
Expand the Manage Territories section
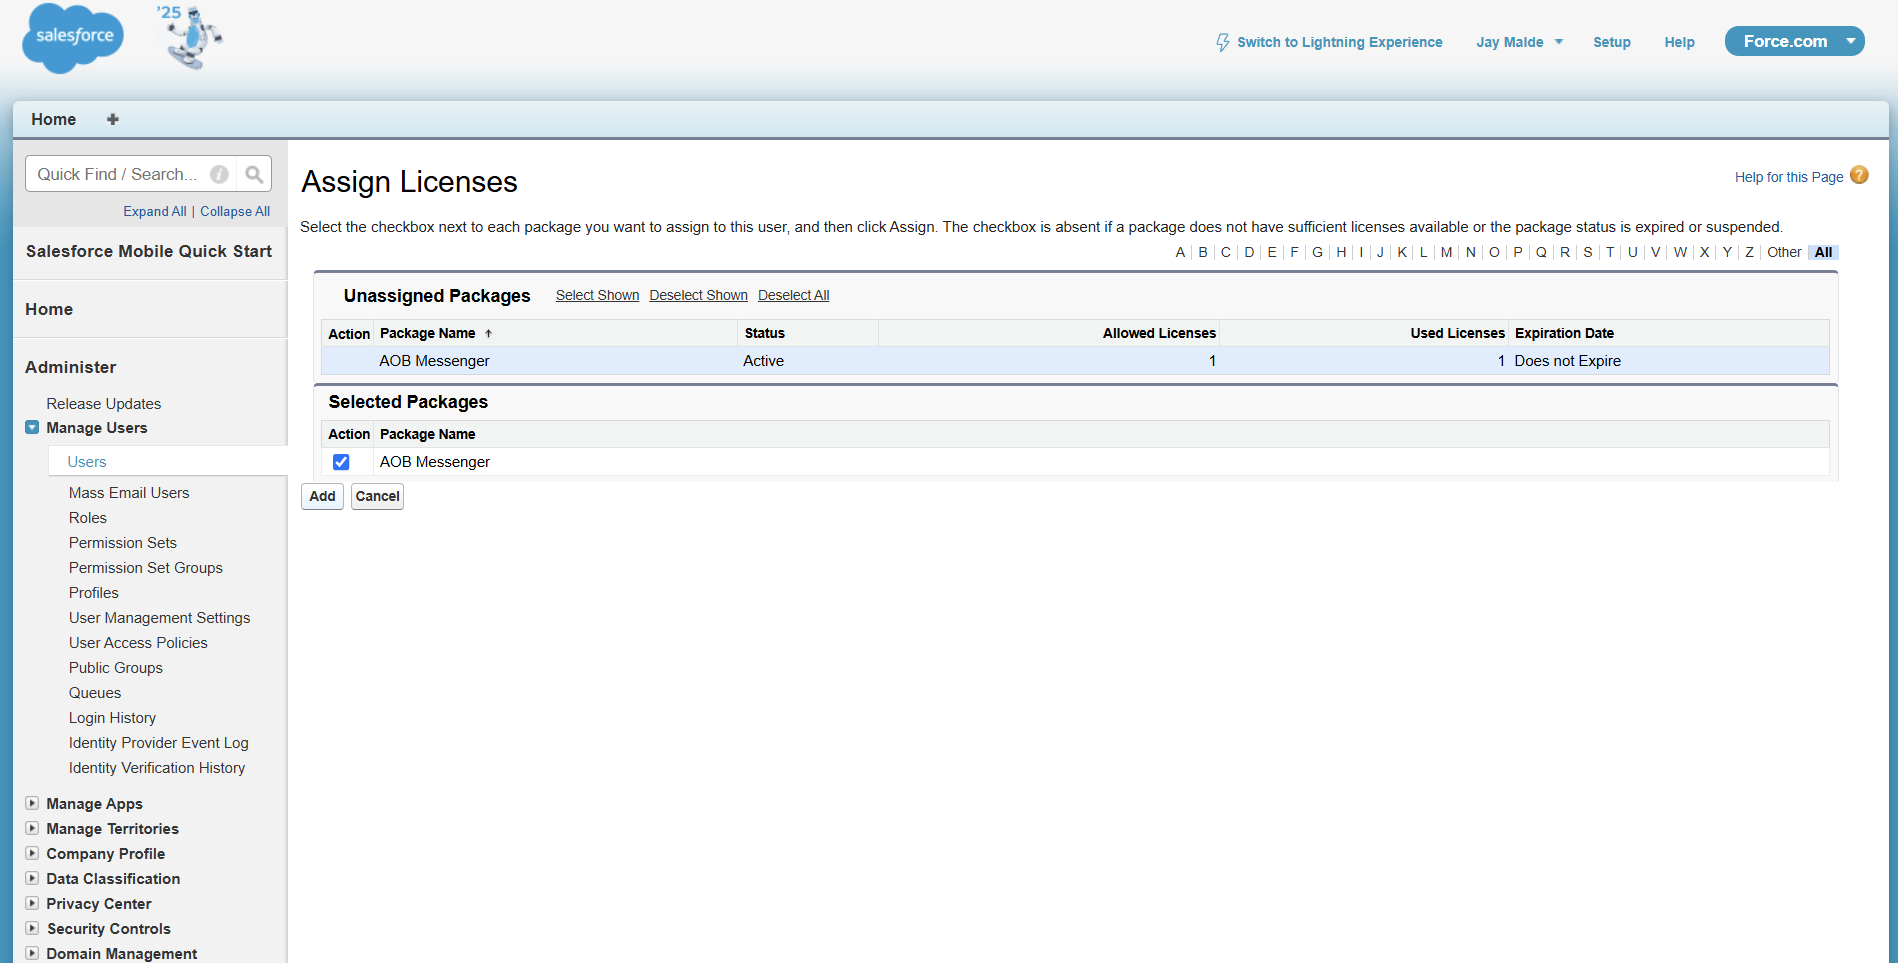pyautogui.click(x=32, y=828)
